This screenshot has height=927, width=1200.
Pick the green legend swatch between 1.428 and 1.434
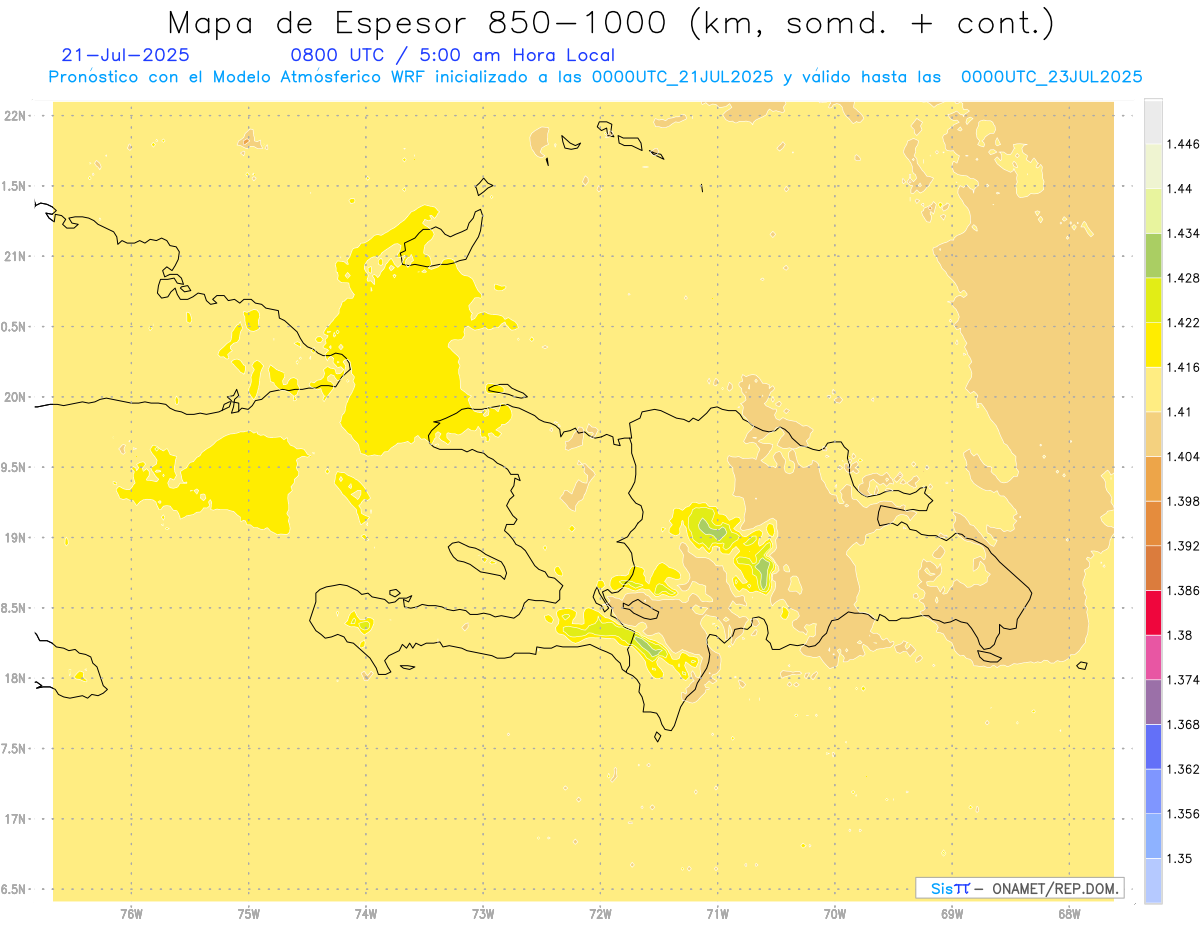(1153, 255)
